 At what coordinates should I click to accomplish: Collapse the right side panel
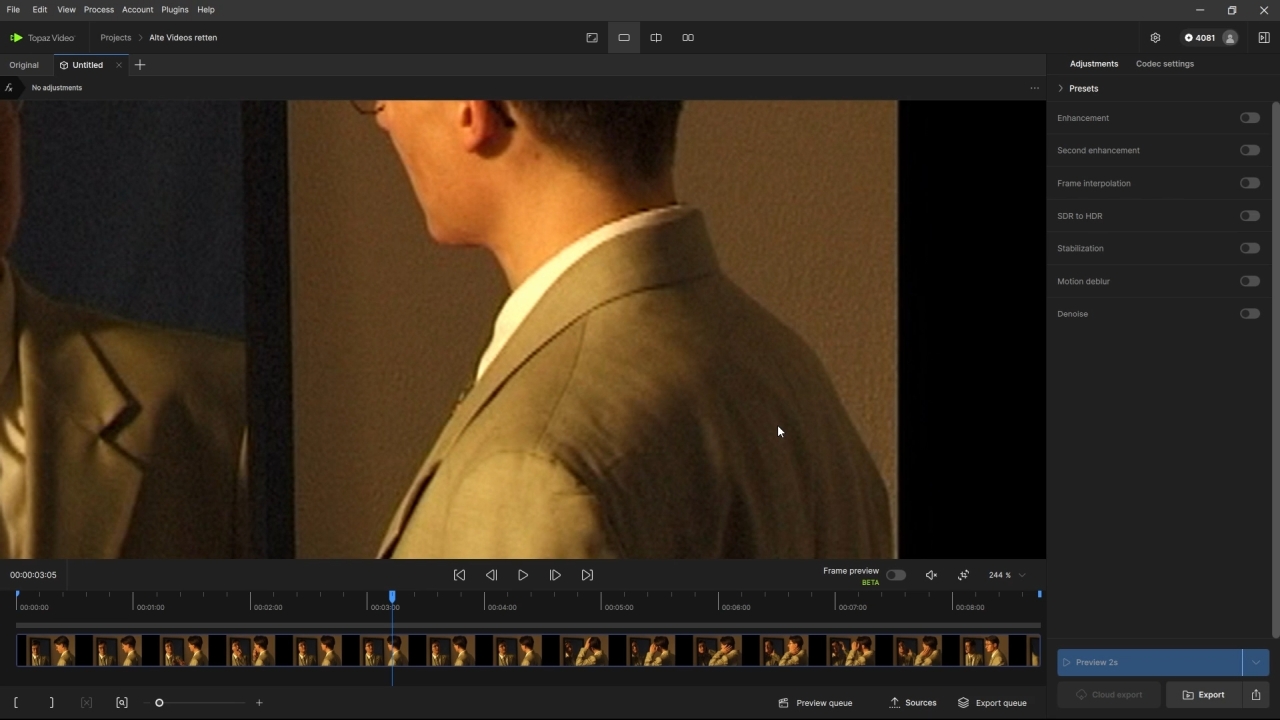(x=1264, y=38)
